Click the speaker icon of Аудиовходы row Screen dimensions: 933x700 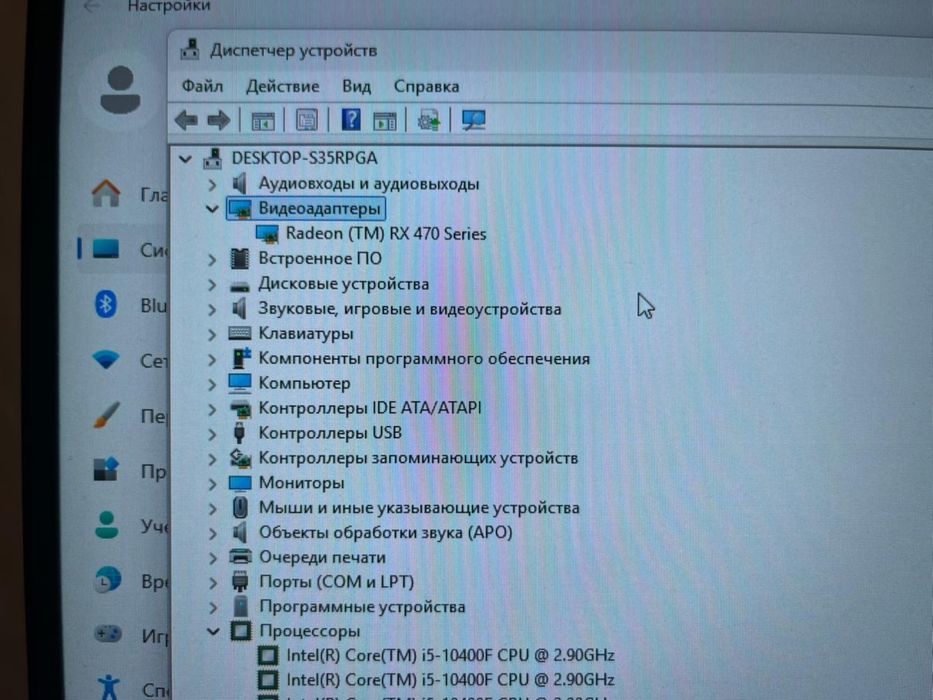pos(239,183)
